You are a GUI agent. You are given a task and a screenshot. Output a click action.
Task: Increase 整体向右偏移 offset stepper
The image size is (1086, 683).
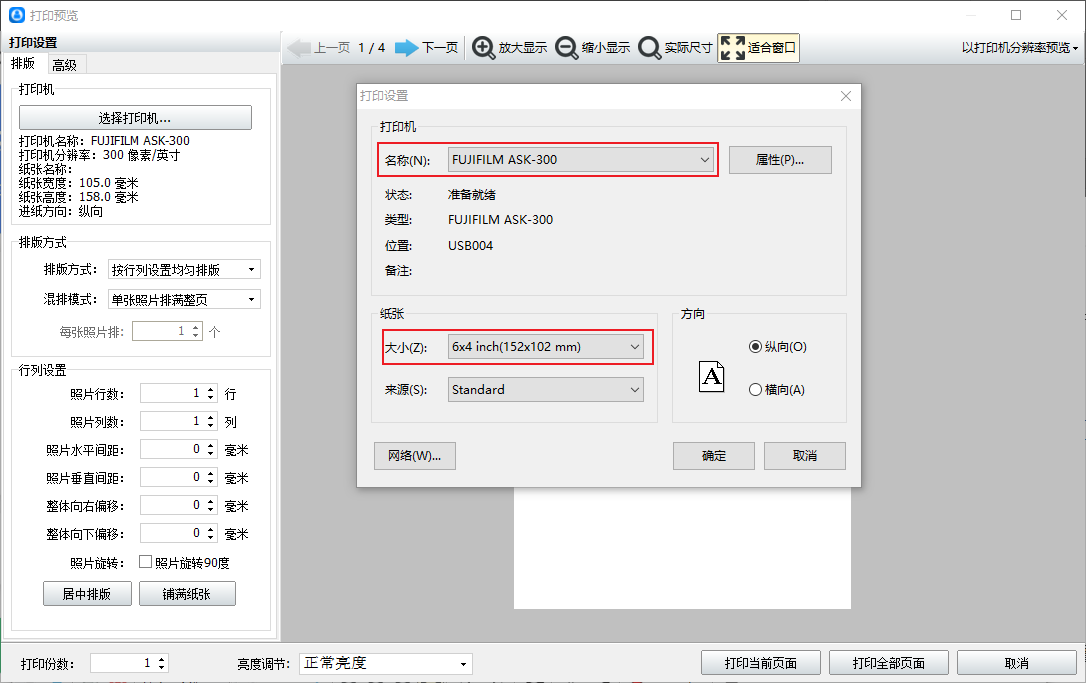(x=211, y=502)
